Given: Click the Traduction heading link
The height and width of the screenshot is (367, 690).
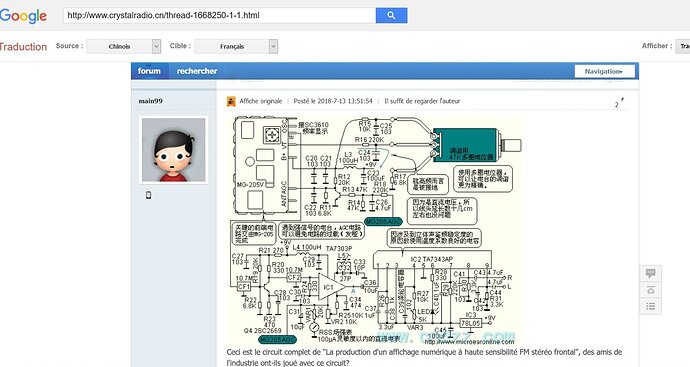Looking at the screenshot, I should point(23,47).
